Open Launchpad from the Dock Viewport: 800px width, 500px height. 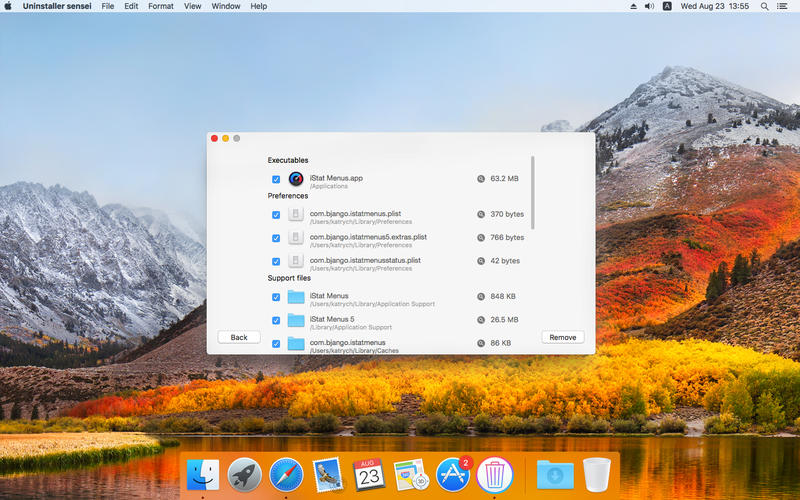coord(244,474)
